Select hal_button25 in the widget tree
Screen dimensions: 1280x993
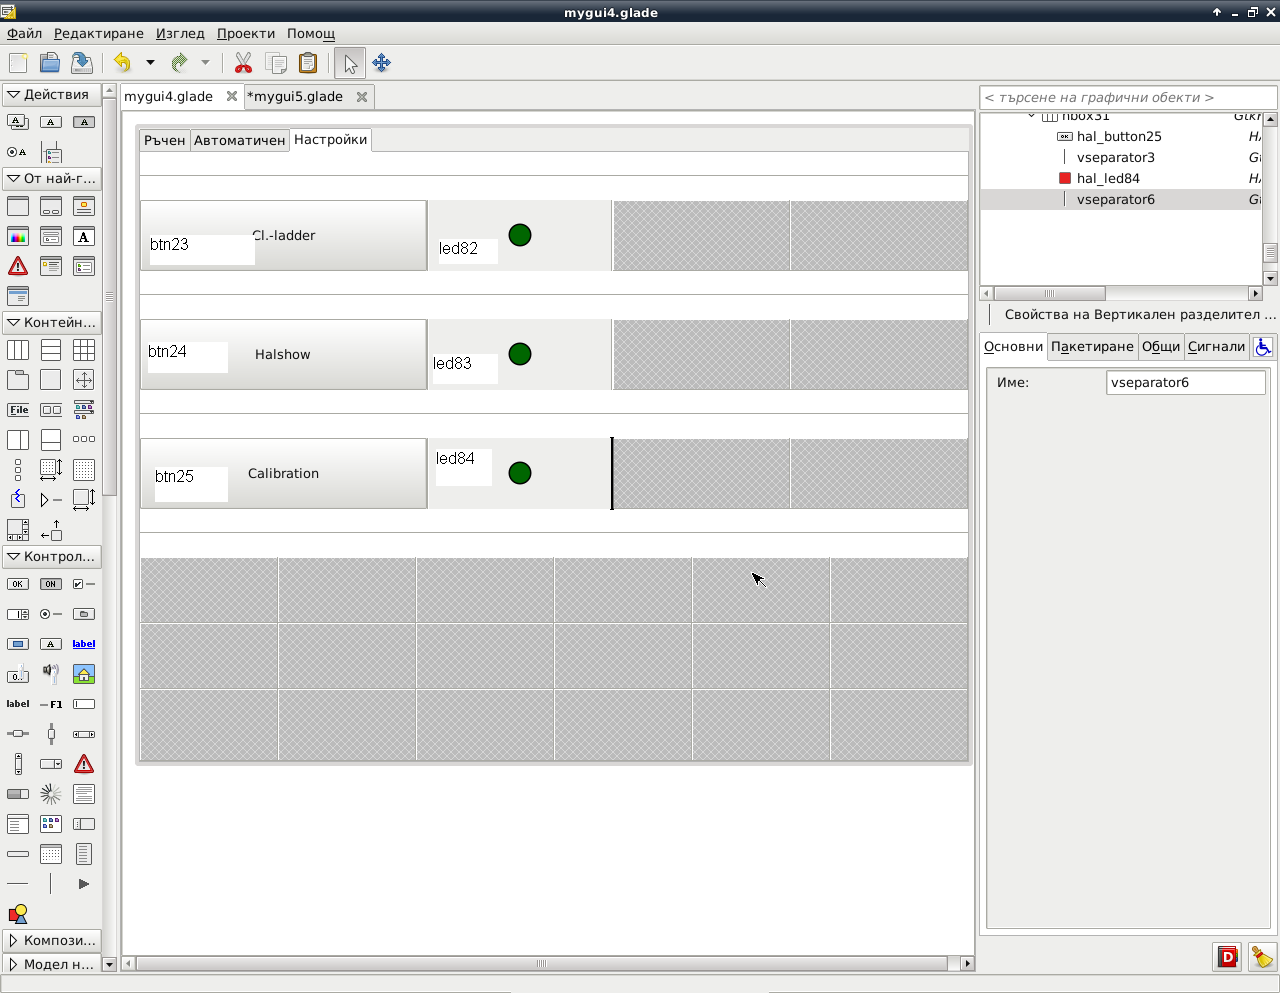(1119, 137)
